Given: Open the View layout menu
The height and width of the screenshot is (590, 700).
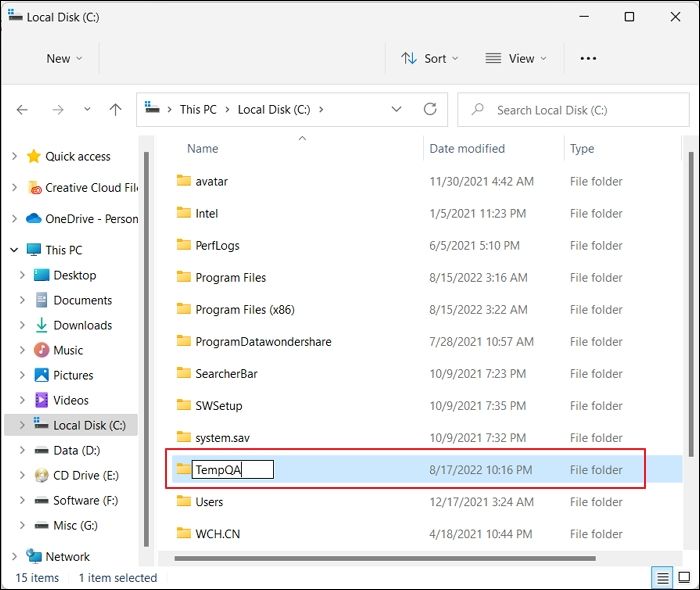Looking at the screenshot, I should 516,58.
